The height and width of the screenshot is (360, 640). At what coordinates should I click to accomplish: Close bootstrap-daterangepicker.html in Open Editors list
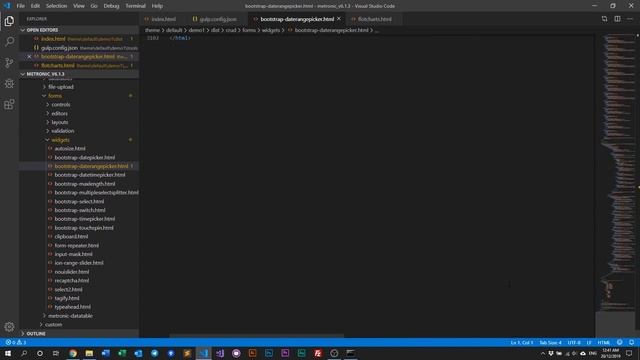29,56
